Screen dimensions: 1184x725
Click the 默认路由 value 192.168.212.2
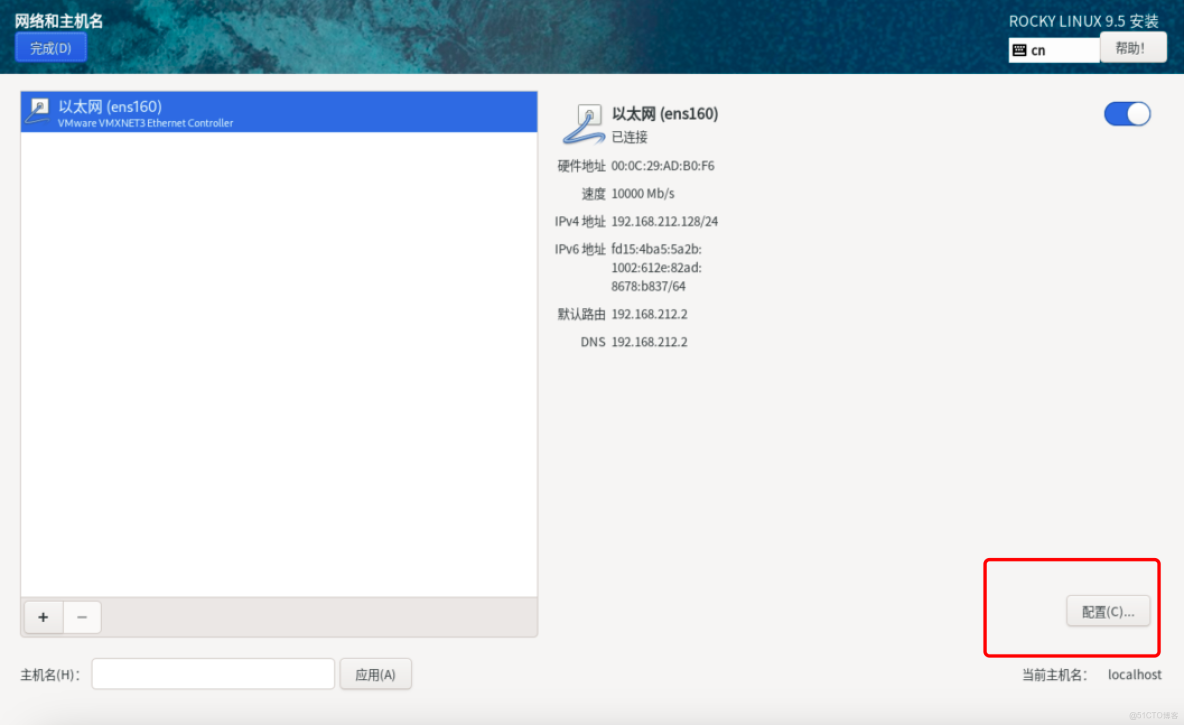click(649, 314)
